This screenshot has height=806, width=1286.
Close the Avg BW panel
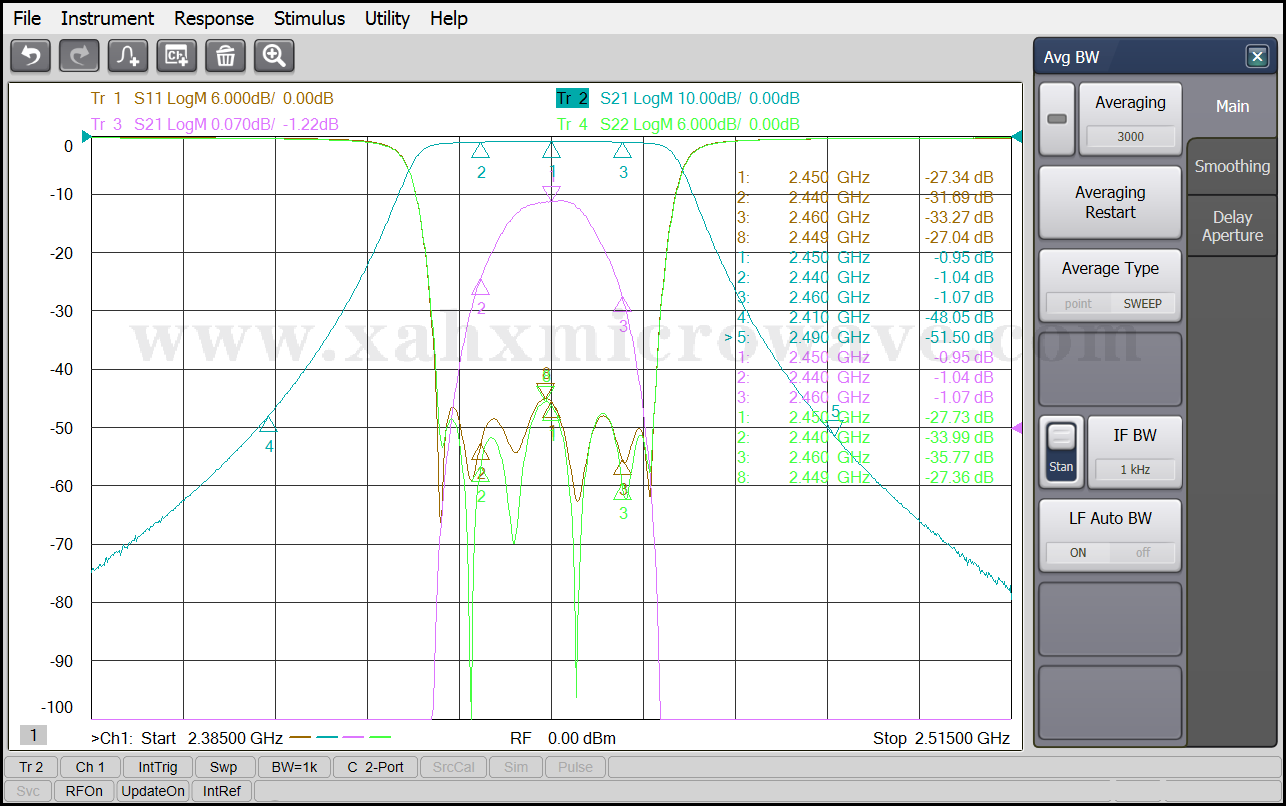point(1257,57)
